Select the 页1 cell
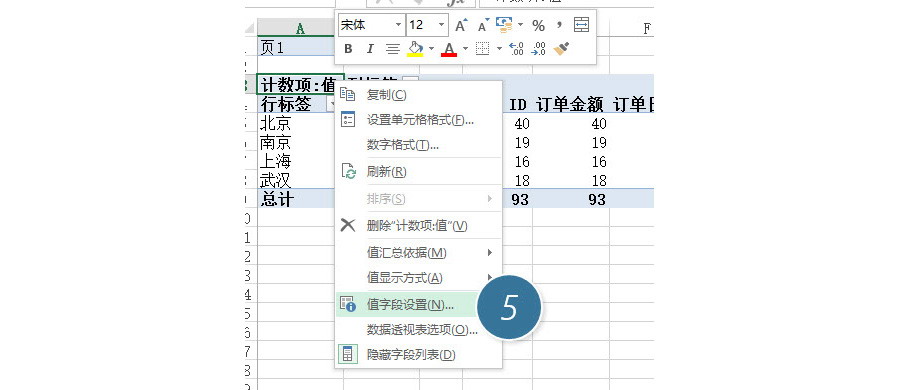The width and height of the screenshot is (900, 390). 296,47
